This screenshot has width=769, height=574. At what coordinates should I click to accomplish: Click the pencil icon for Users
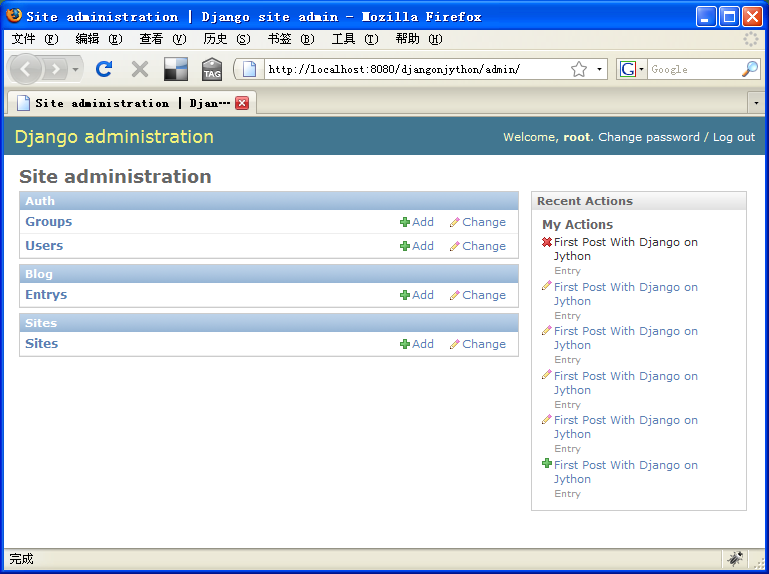[455, 246]
